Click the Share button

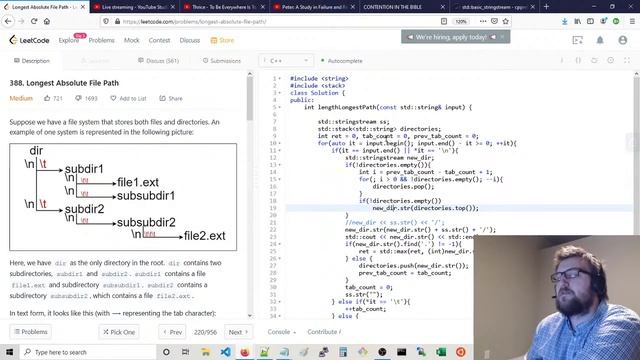pyautogui.click(x=171, y=98)
